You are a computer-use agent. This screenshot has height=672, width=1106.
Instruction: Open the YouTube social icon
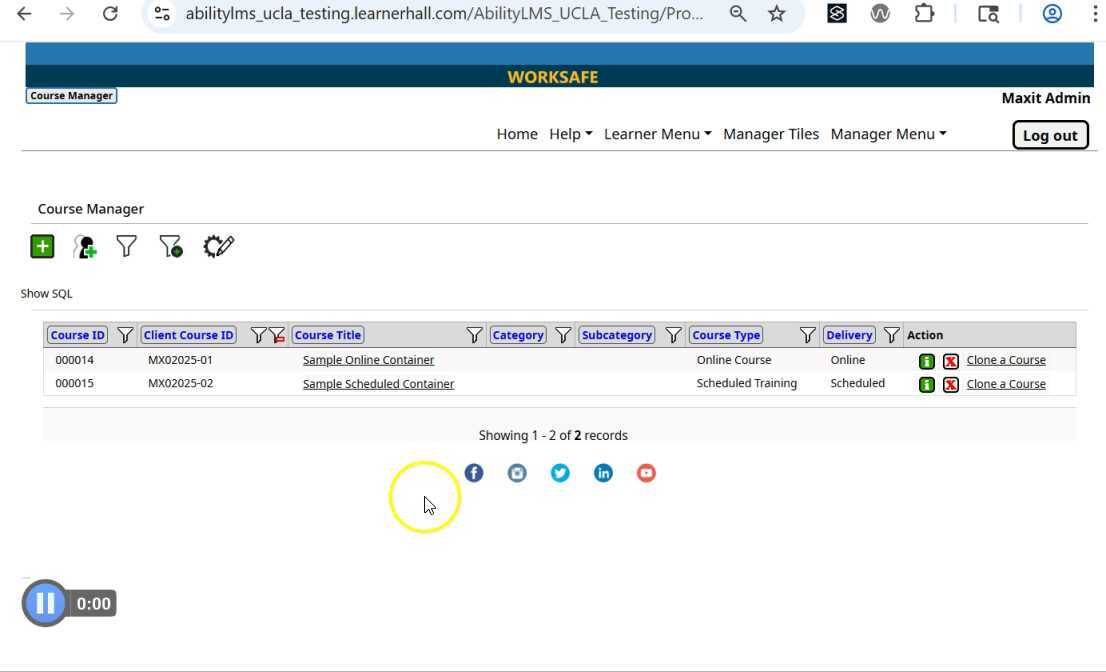pyautogui.click(x=646, y=473)
